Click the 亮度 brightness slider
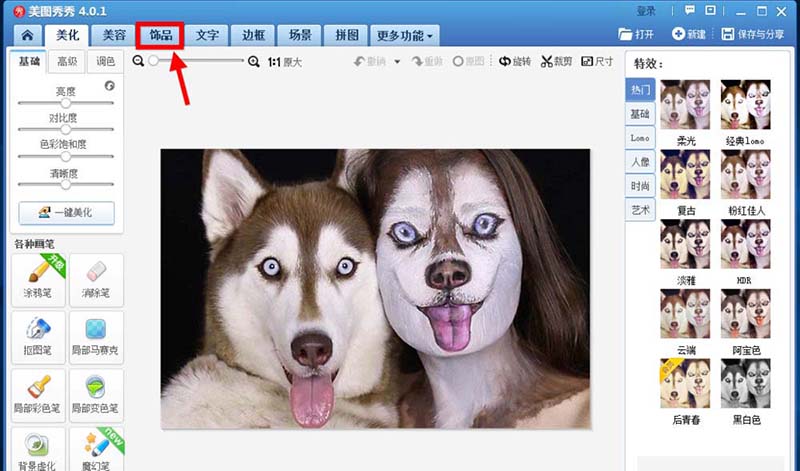 tap(65, 103)
